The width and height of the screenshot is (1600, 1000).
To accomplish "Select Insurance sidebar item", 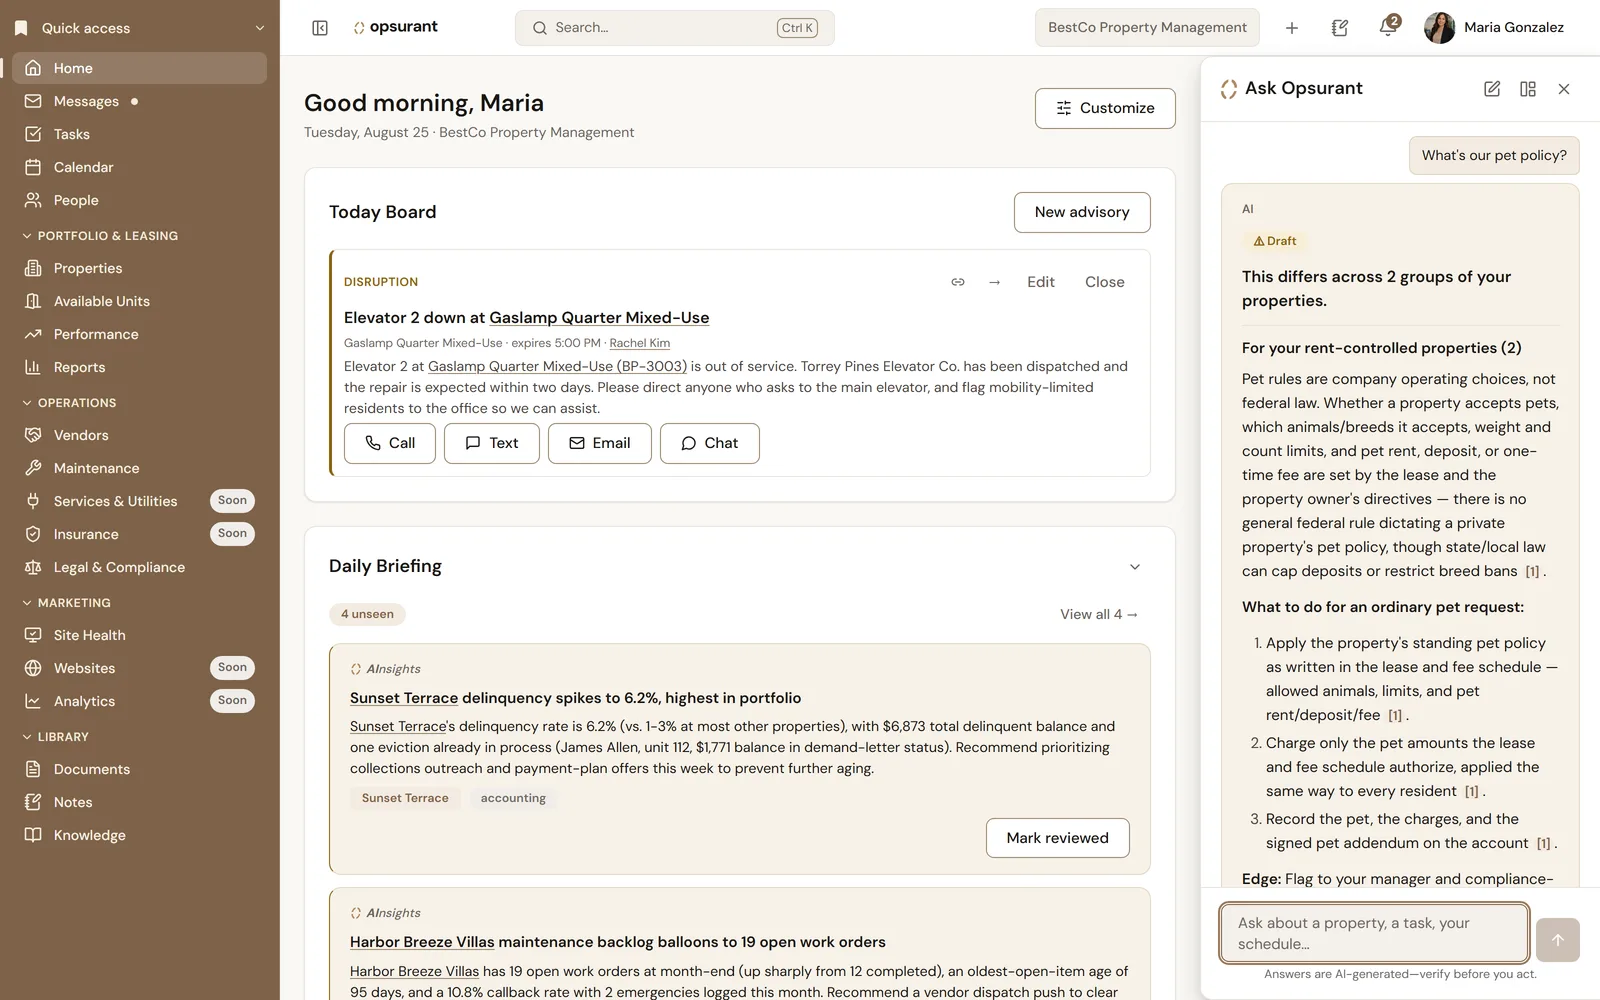I will point(140,534).
